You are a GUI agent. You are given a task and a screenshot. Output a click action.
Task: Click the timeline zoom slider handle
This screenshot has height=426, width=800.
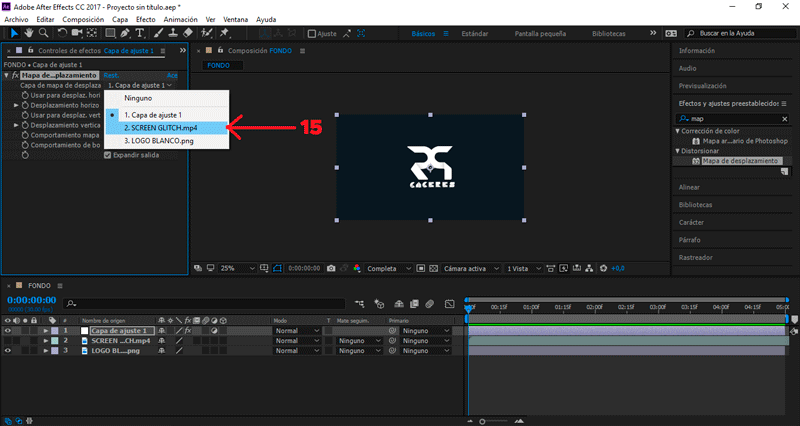point(482,421)
